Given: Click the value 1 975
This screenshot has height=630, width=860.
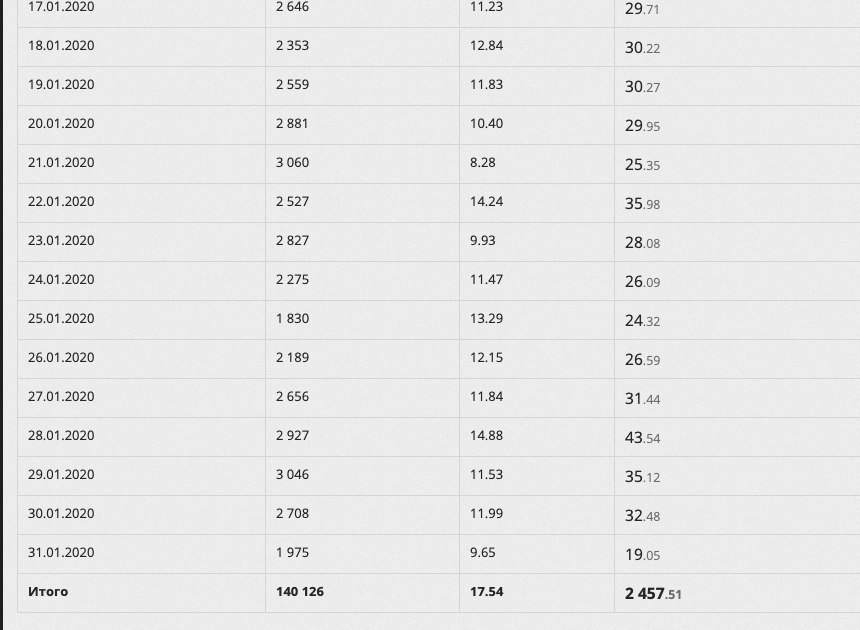Looking at the screenshot, I should point(292,553).
